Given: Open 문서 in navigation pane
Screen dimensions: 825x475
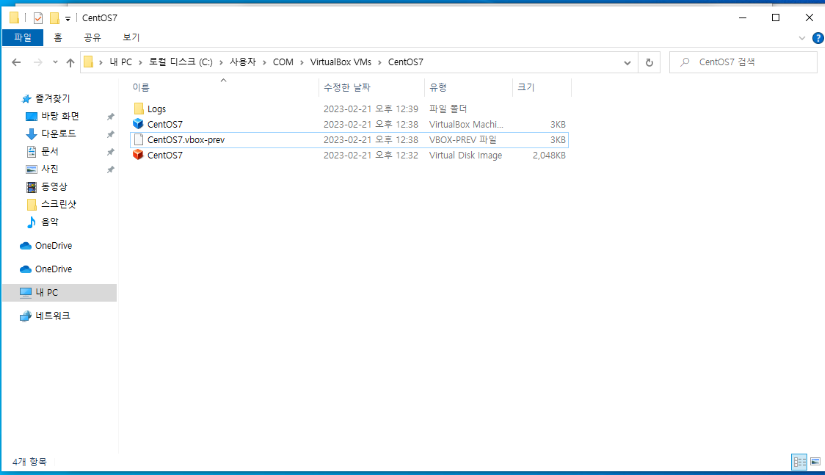Looking at the screenshot, I should 49,151.
